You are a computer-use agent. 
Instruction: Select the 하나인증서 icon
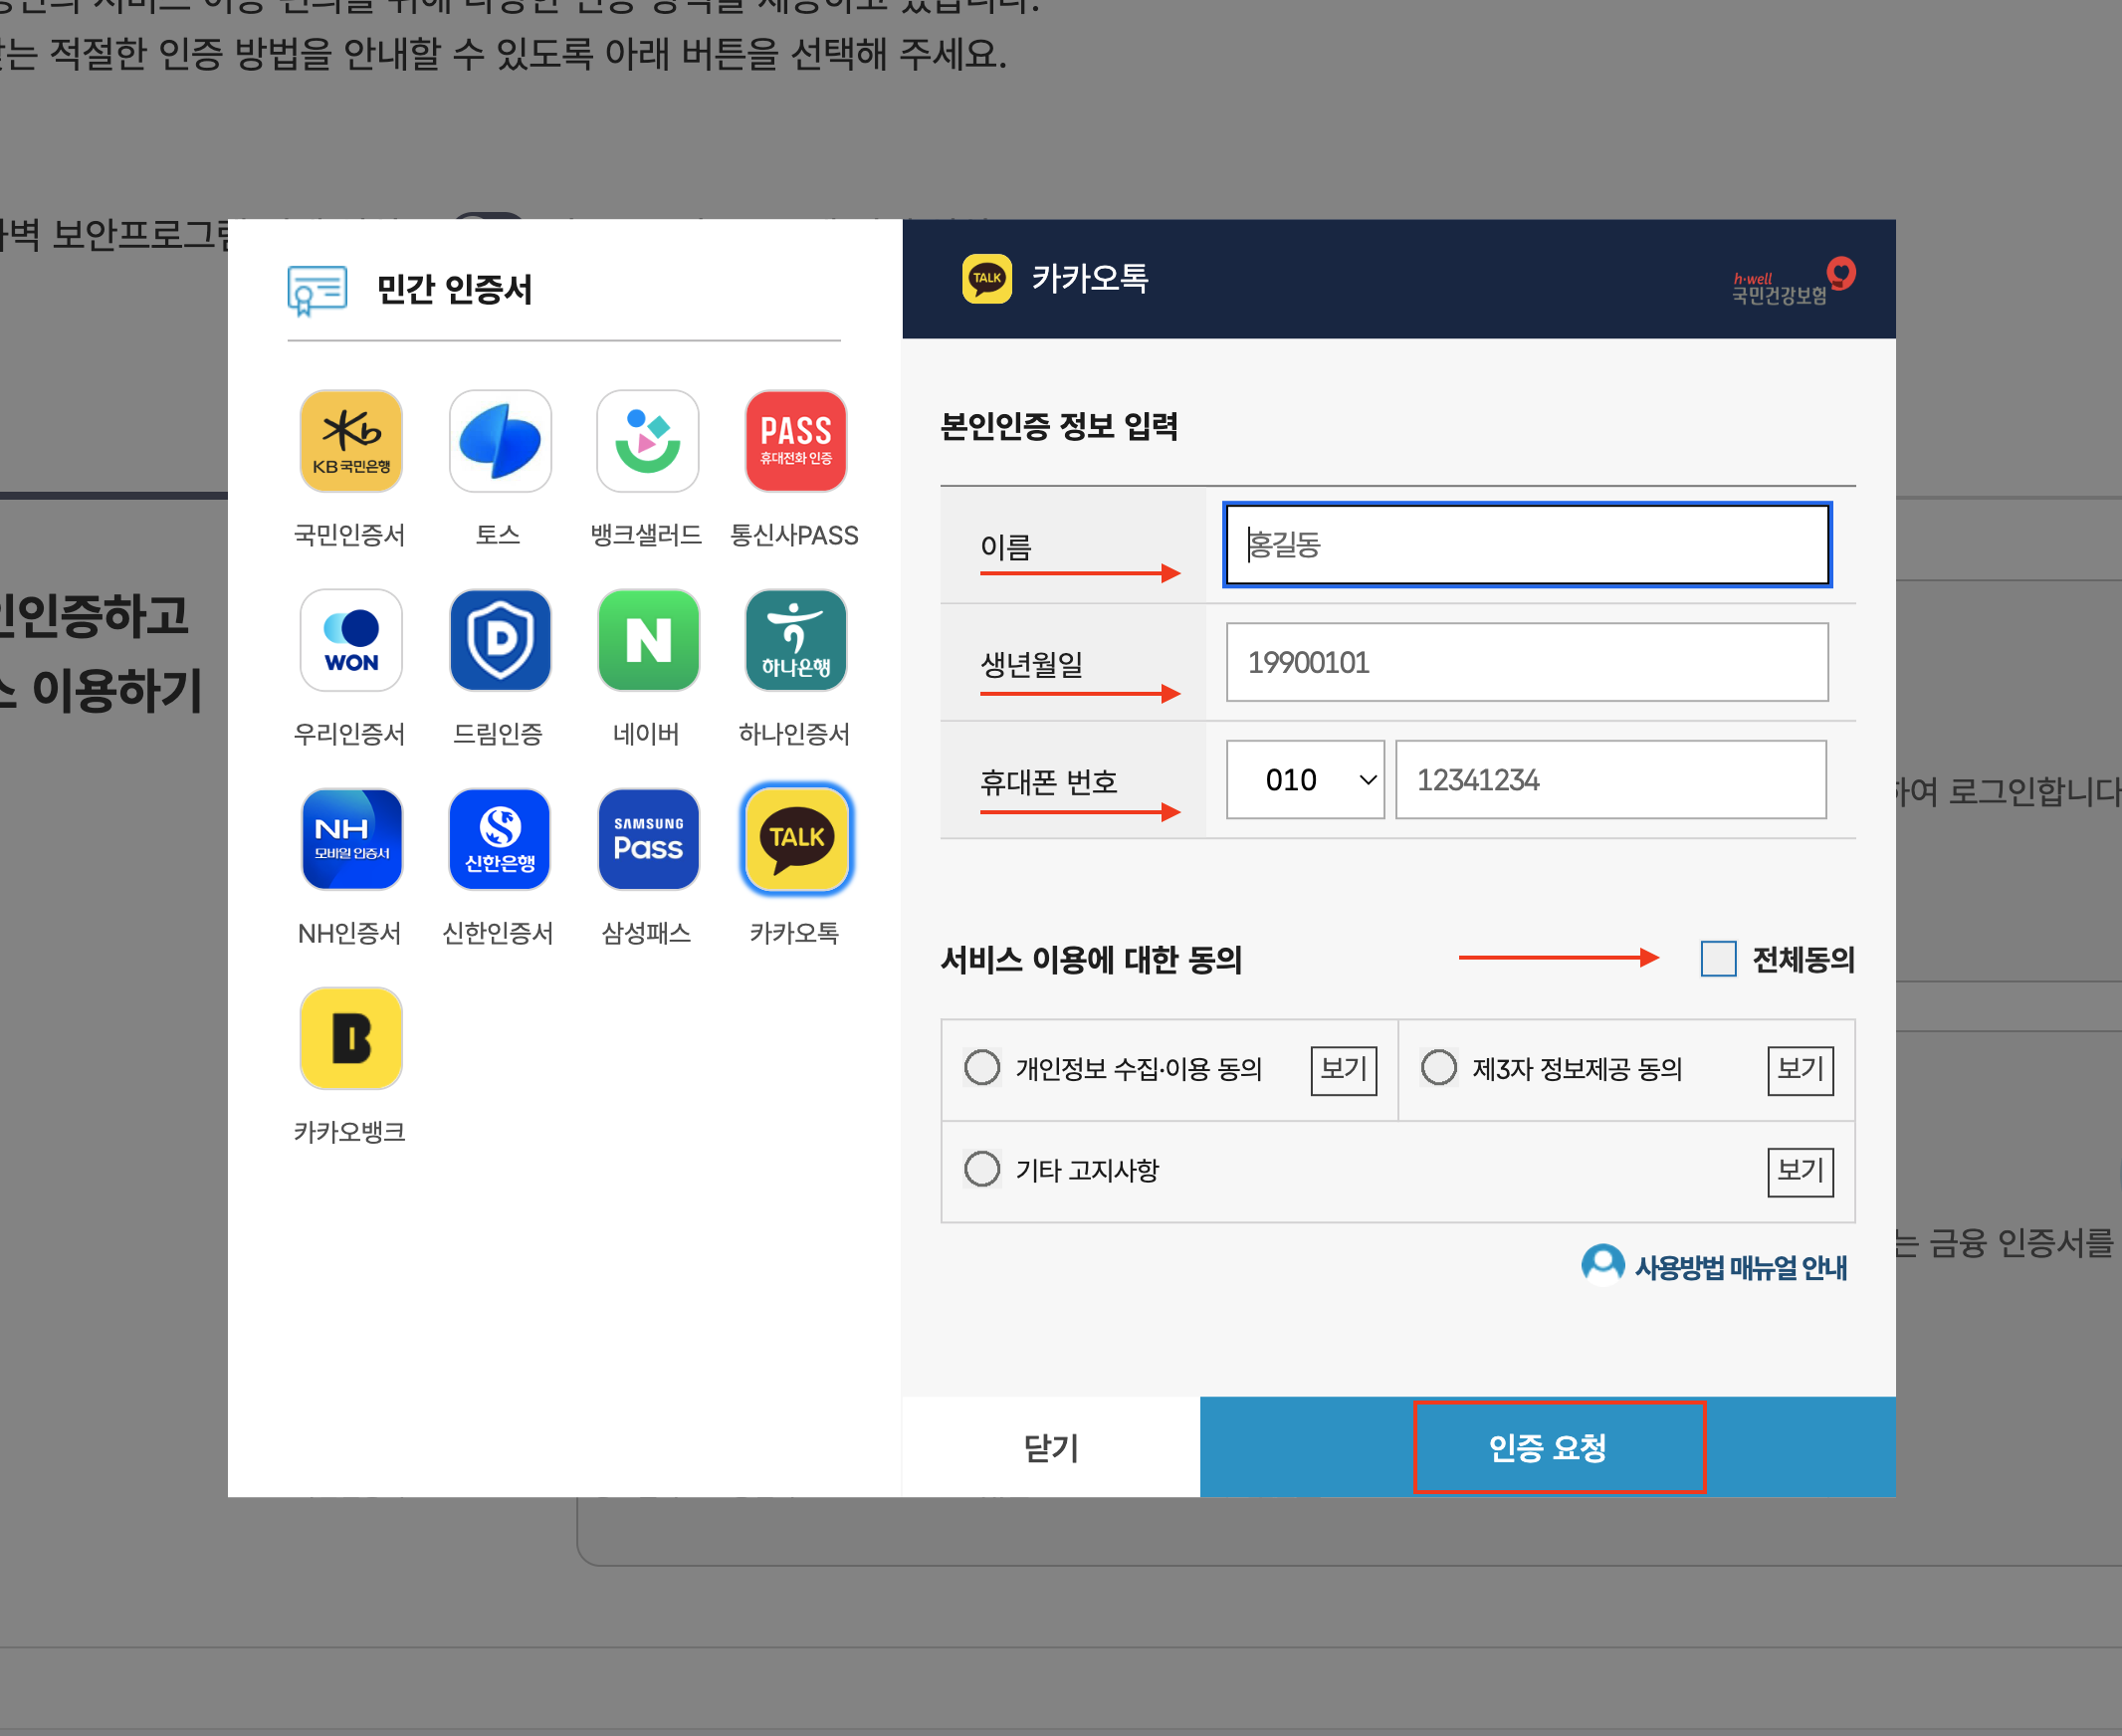click(x=795, y=640)
